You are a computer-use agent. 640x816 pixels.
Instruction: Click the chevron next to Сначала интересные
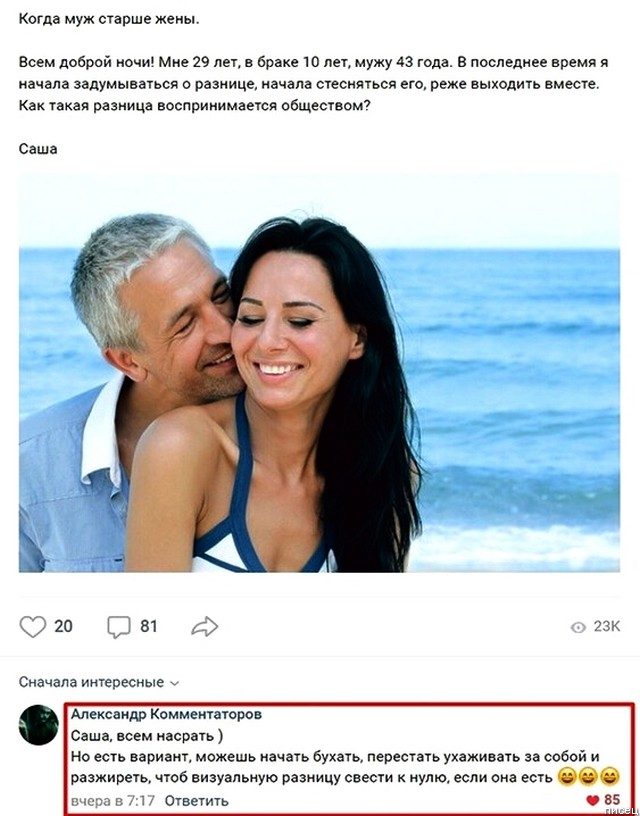[x=175, y=683]
